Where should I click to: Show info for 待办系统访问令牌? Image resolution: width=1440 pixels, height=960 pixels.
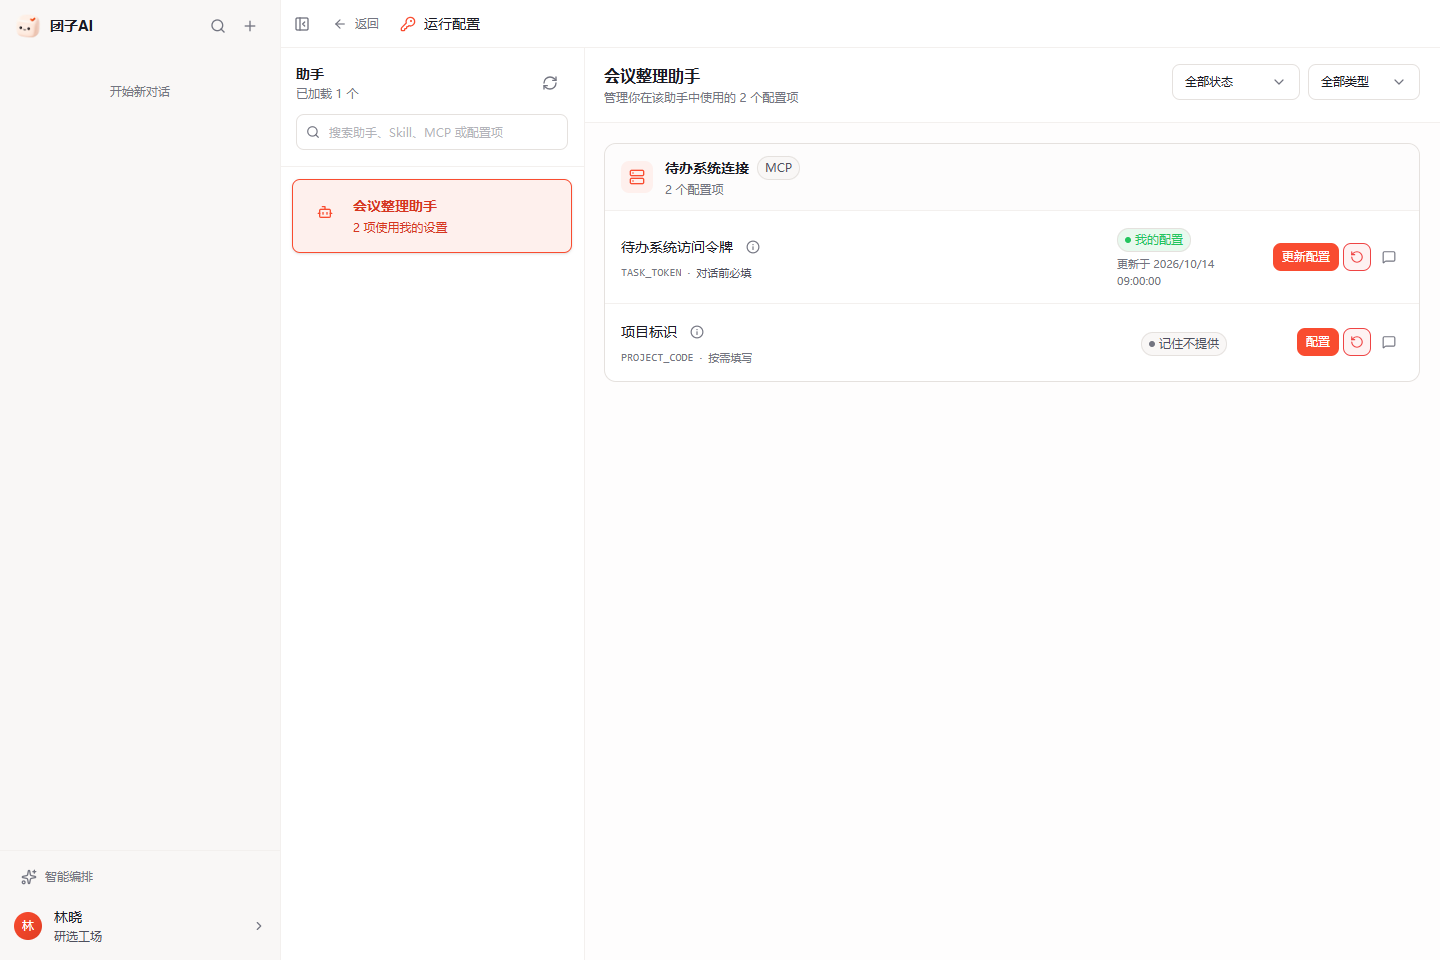[753, 247]
